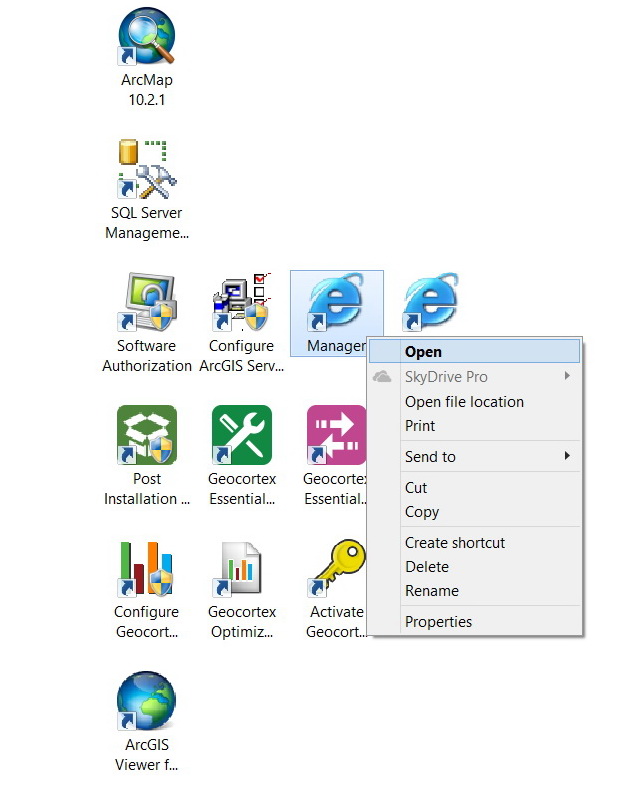Click the Activate Geocortex key icon
This screenshot has height=788, width=618.
(337, 568)
